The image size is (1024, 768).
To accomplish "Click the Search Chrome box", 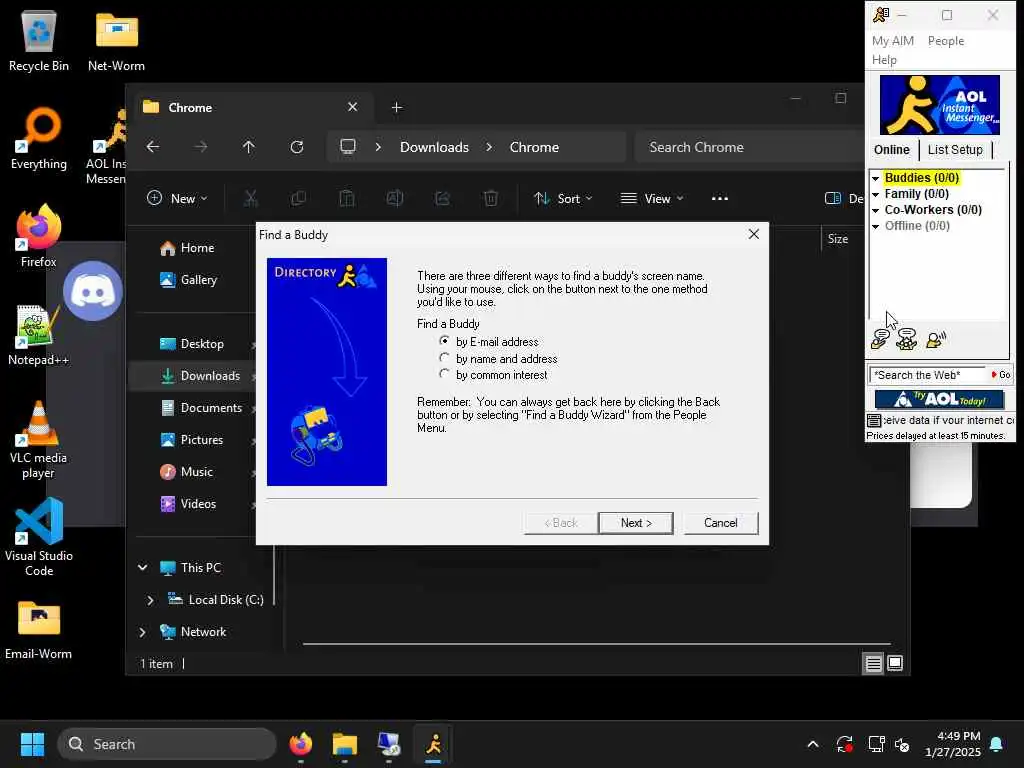I will pos(751,147).
